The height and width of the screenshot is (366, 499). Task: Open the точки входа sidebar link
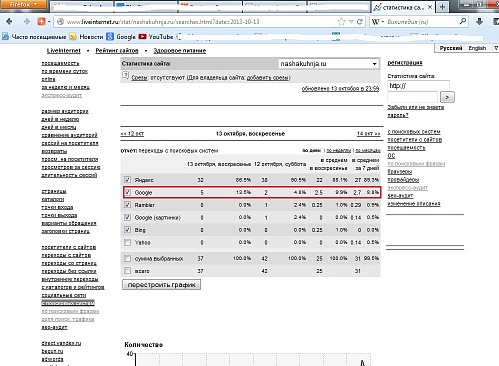tap(57, 207)
